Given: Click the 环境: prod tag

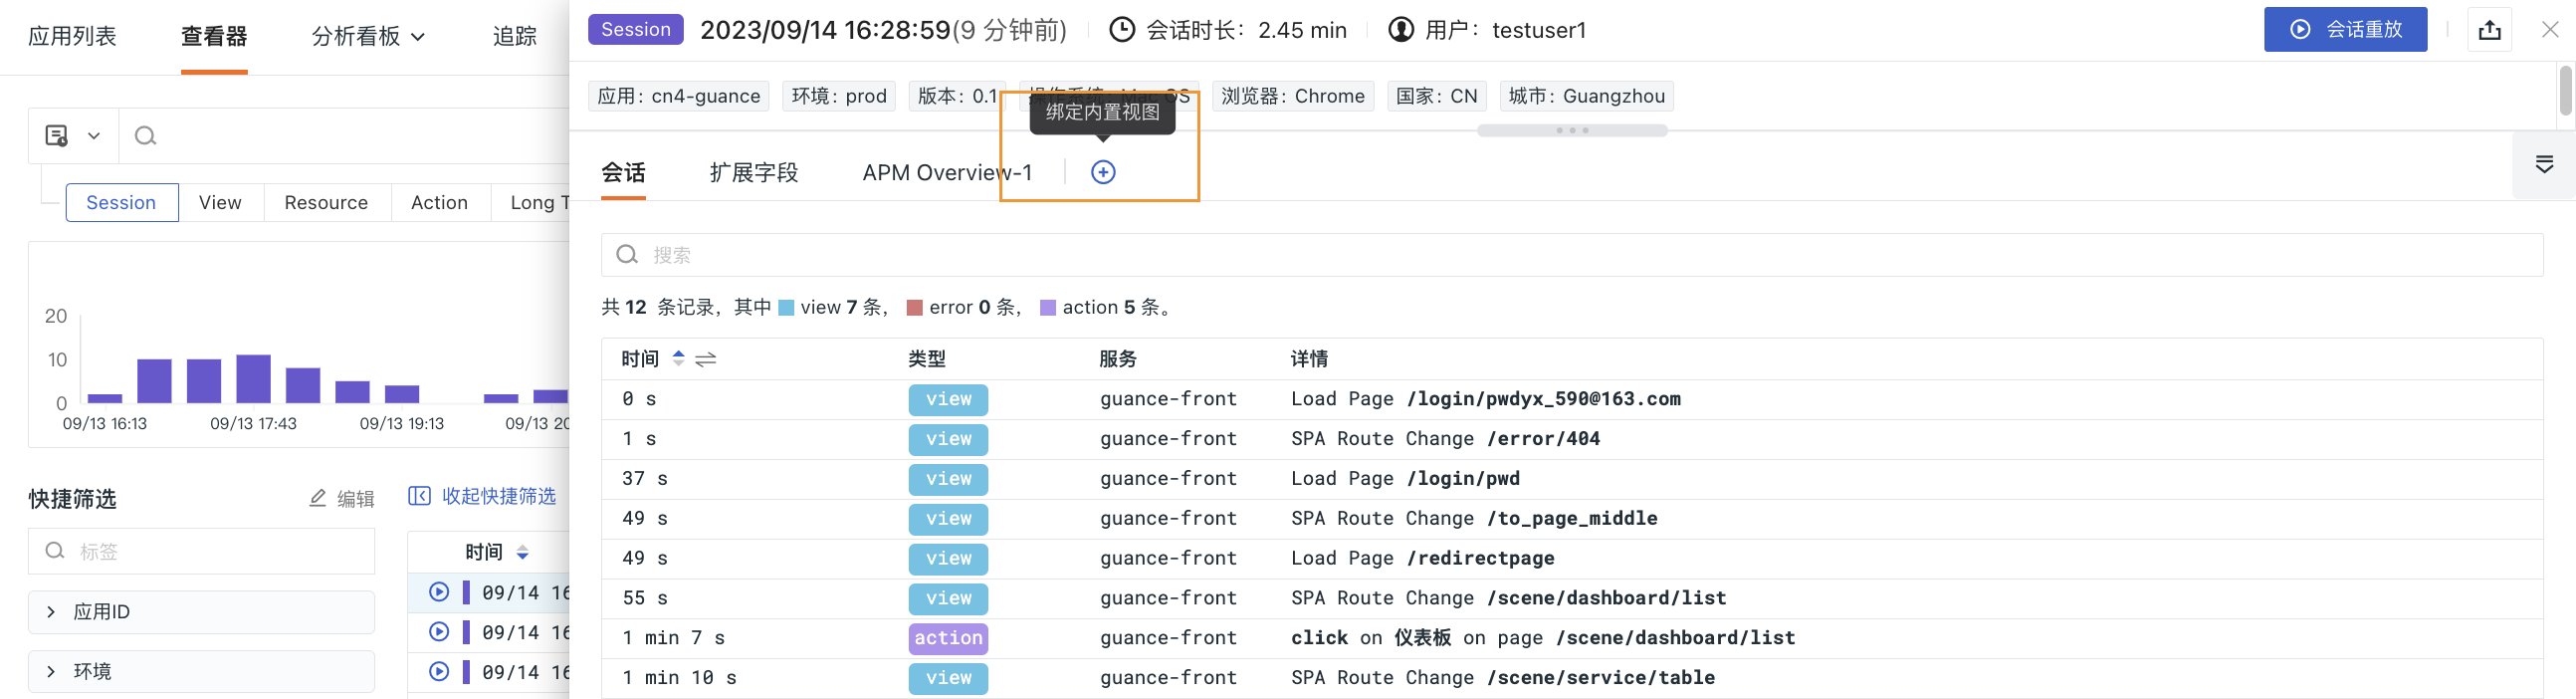Looking at the screenshot, I should 839,96.
